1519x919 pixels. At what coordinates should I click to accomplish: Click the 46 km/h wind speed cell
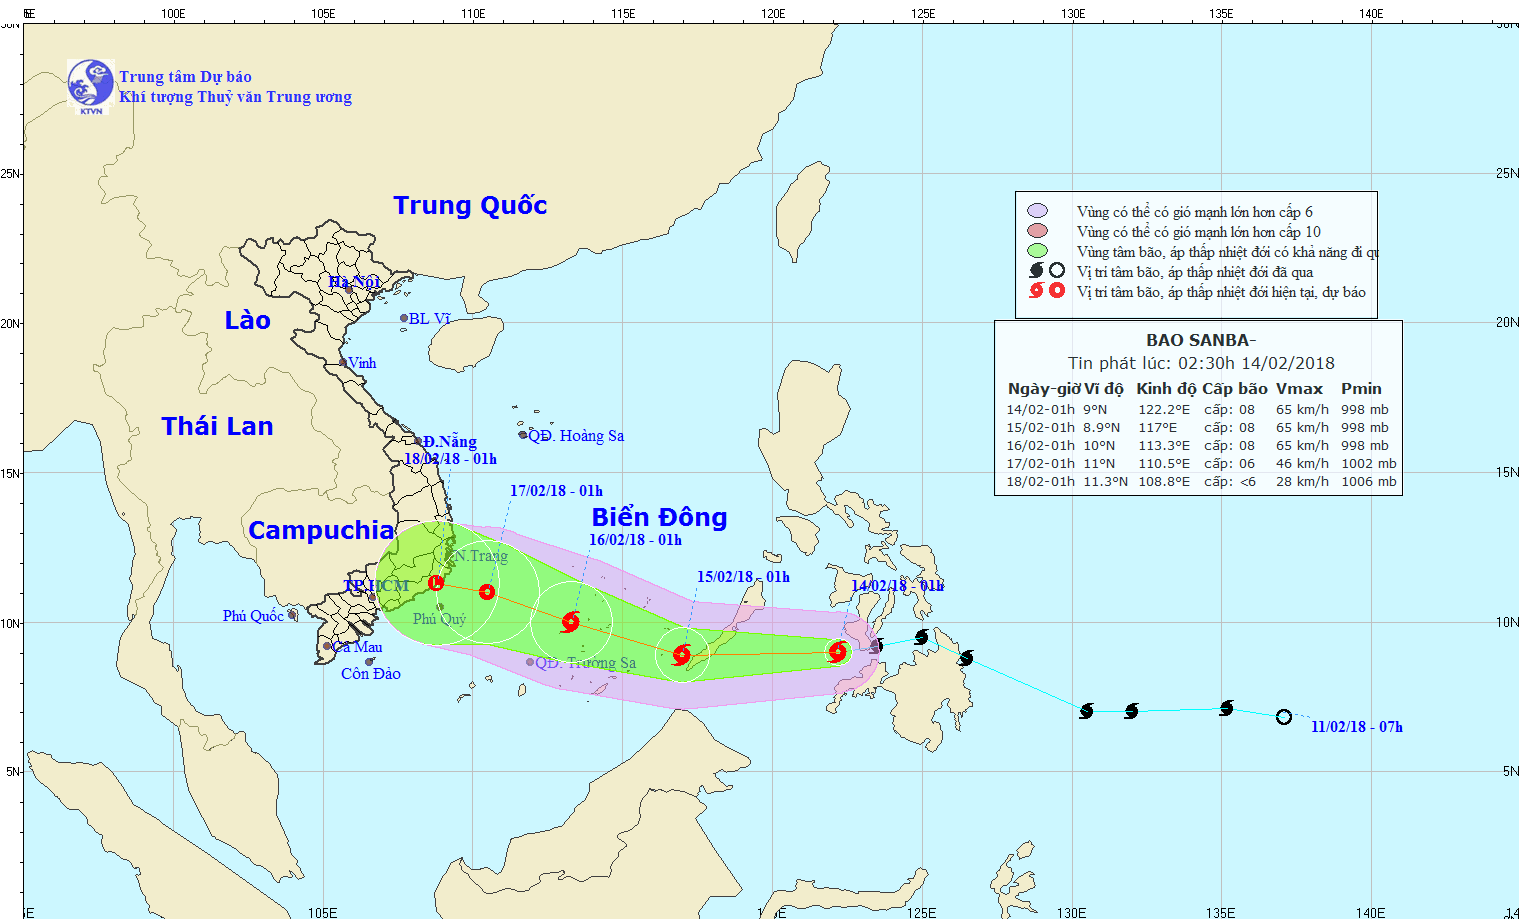pyautogui.click(x=1302, y=464)
